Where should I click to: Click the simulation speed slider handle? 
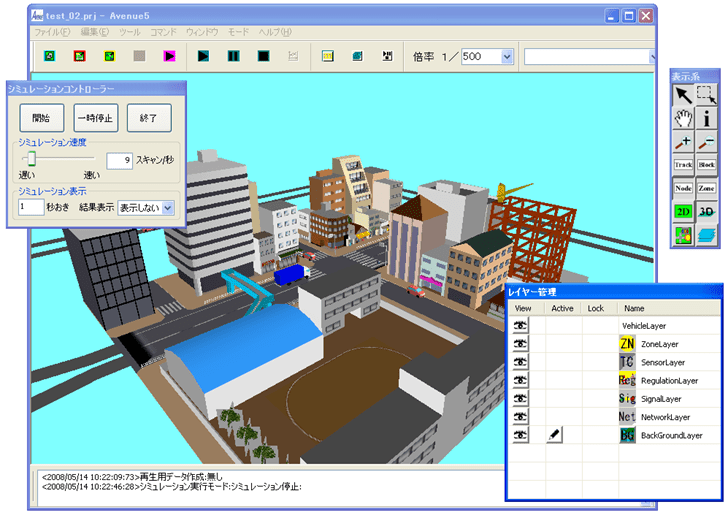pos(32,158)
